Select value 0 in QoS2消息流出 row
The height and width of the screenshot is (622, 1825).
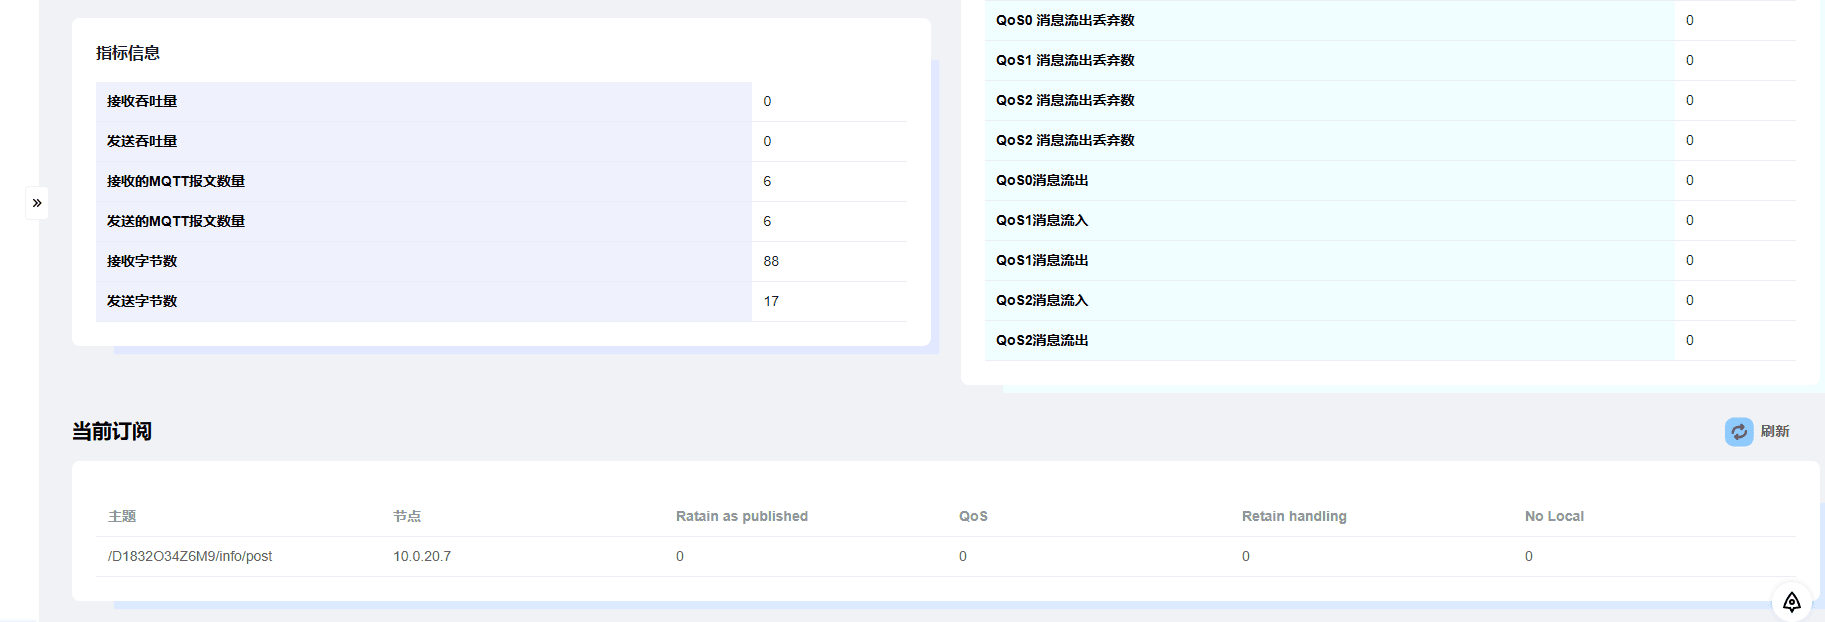pos(1690,340)
